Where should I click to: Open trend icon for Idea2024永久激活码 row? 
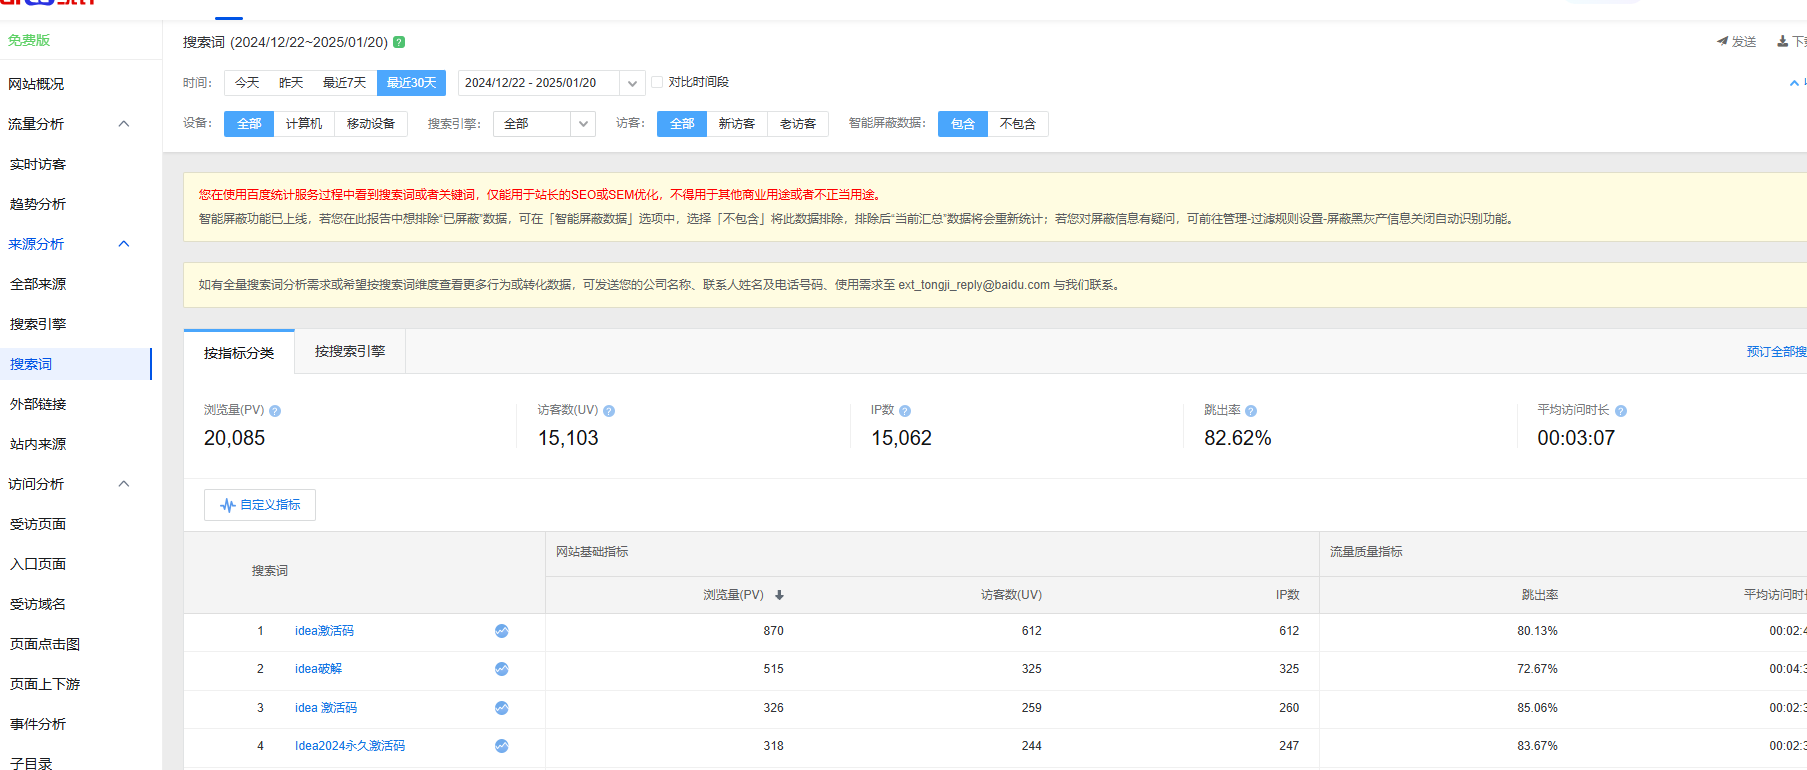502,746
